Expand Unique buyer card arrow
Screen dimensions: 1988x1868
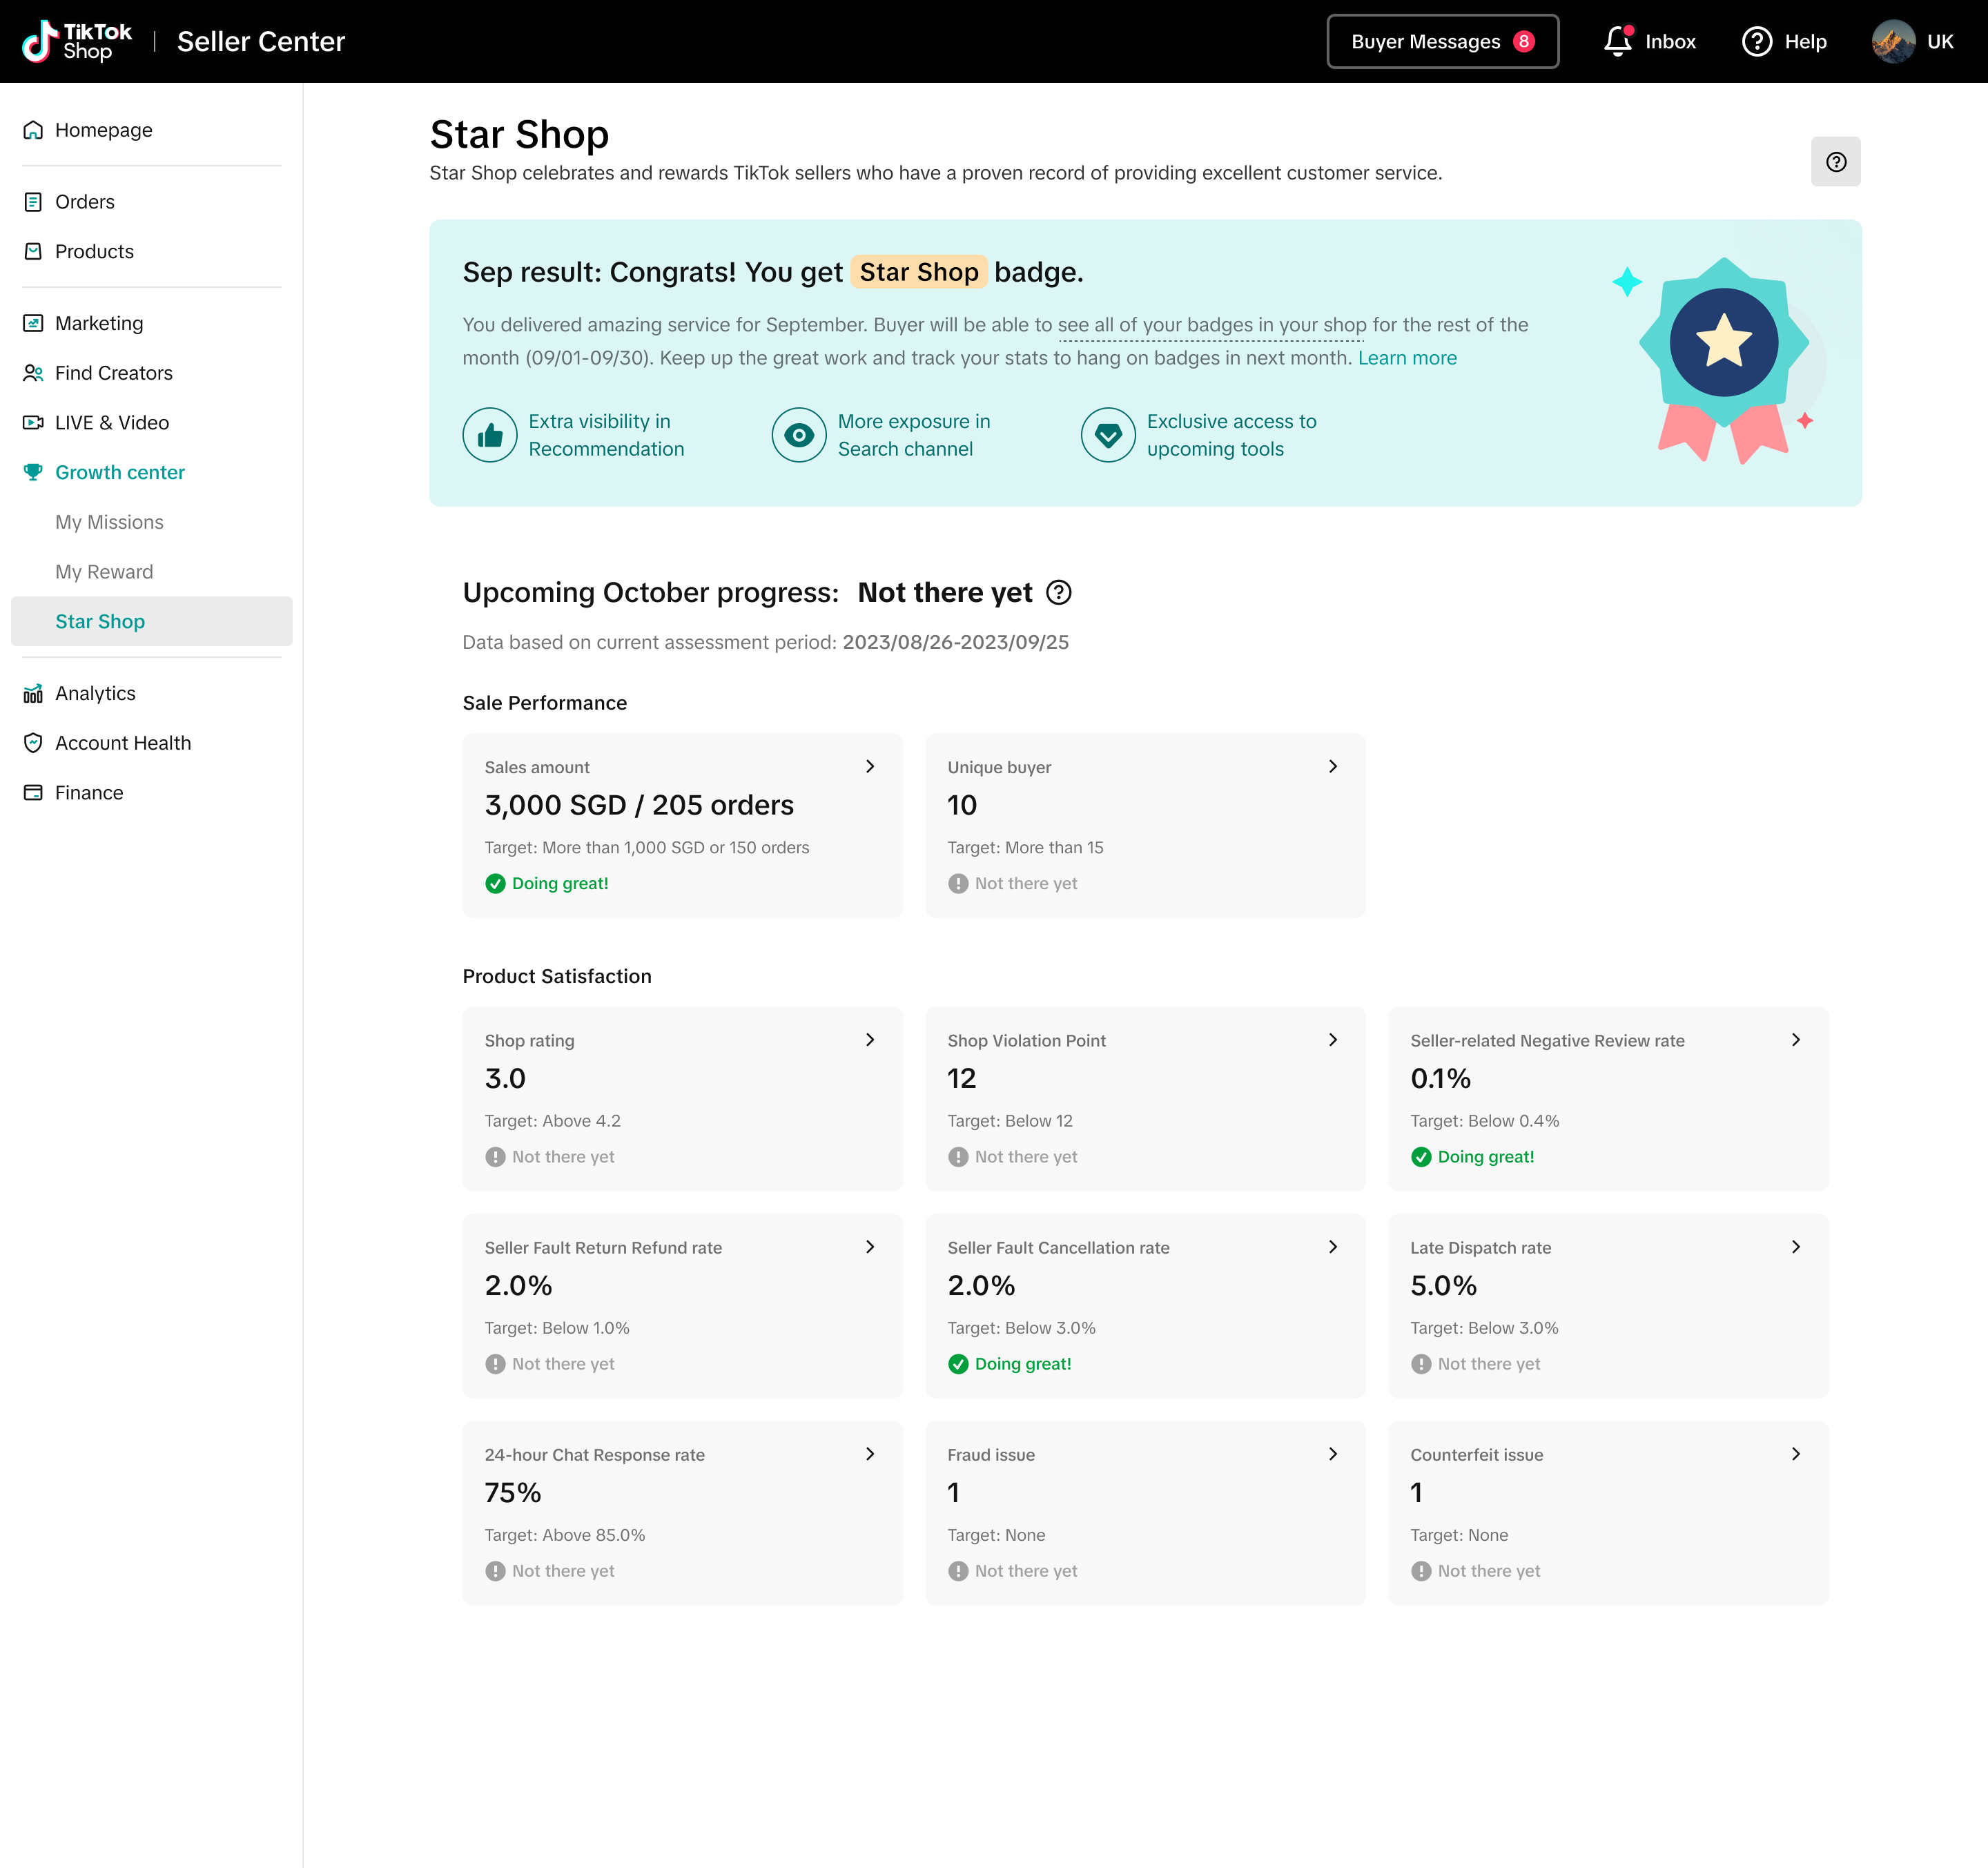(x=1332, y=767)
